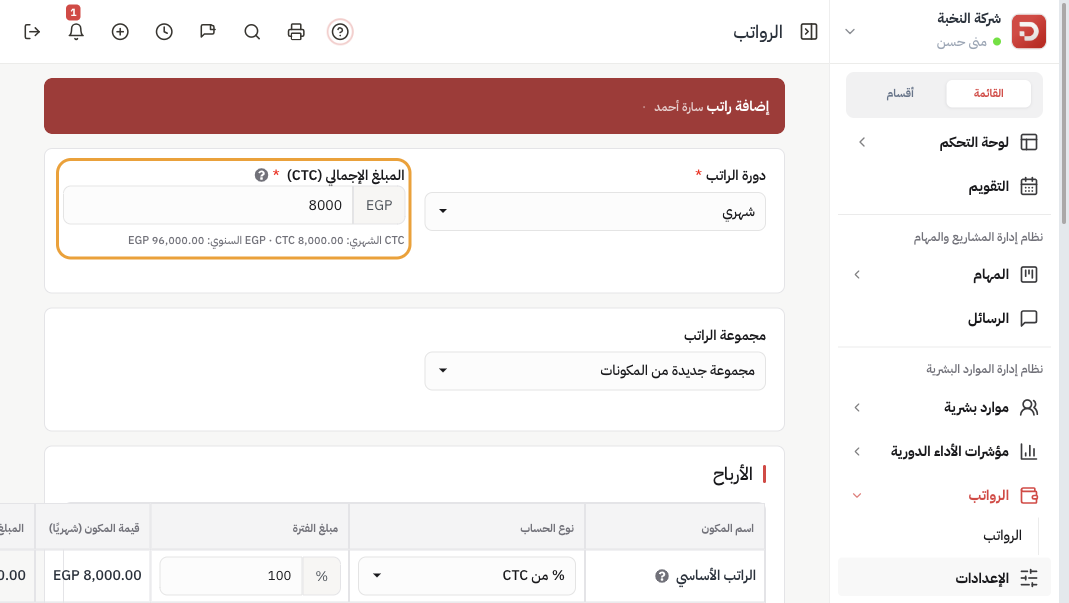Click the CTC amount field with 8000
1069x603 pixels.
point(208,205)
